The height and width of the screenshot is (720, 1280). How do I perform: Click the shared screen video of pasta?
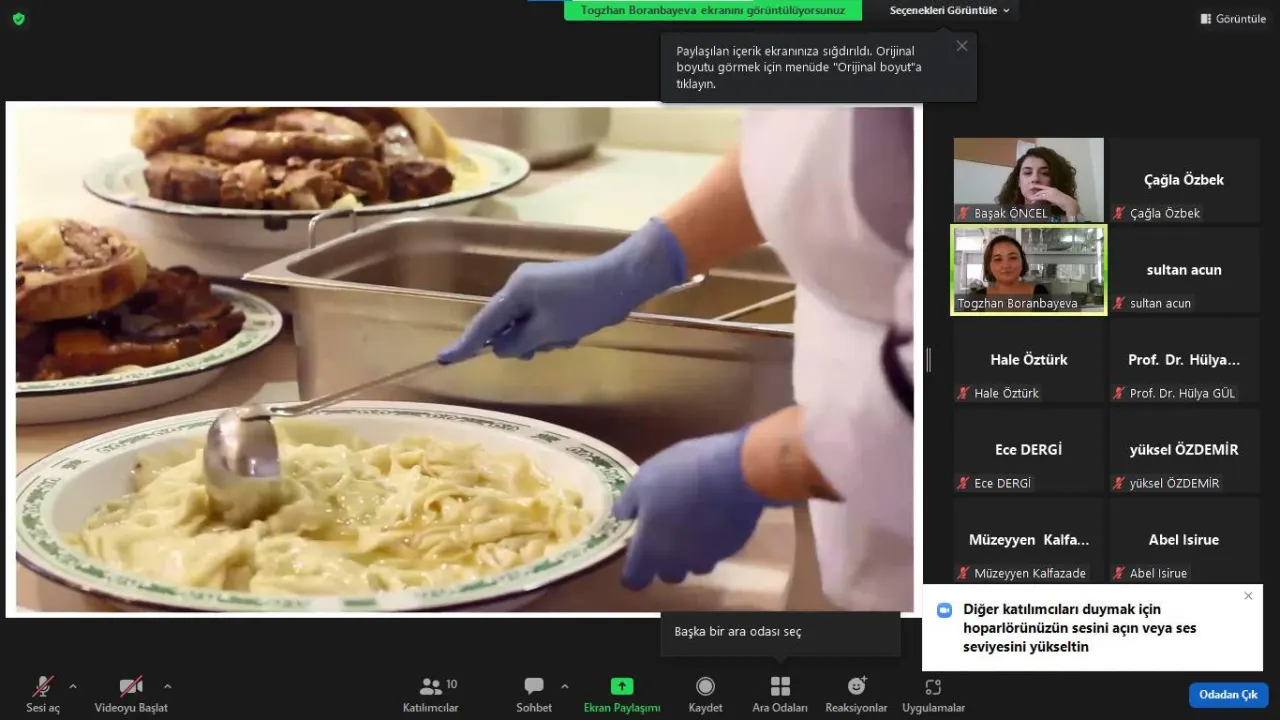pyautogui.click(x=464, y=359)
